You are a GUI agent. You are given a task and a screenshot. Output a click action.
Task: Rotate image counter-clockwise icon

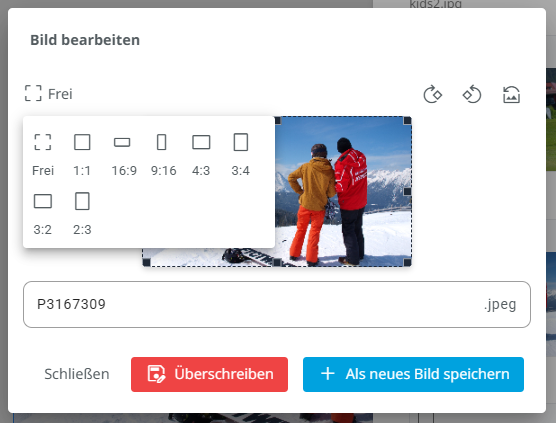[472, 95]
